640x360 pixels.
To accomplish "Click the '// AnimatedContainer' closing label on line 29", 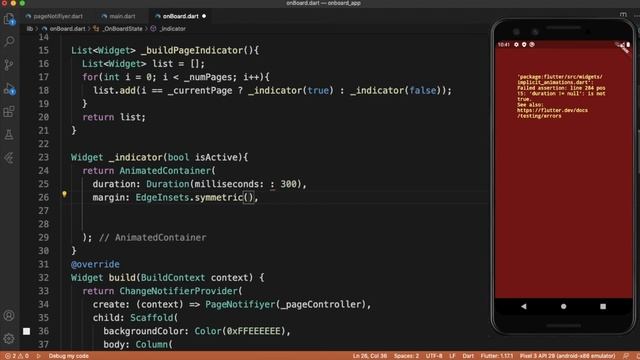I will 152,238.
